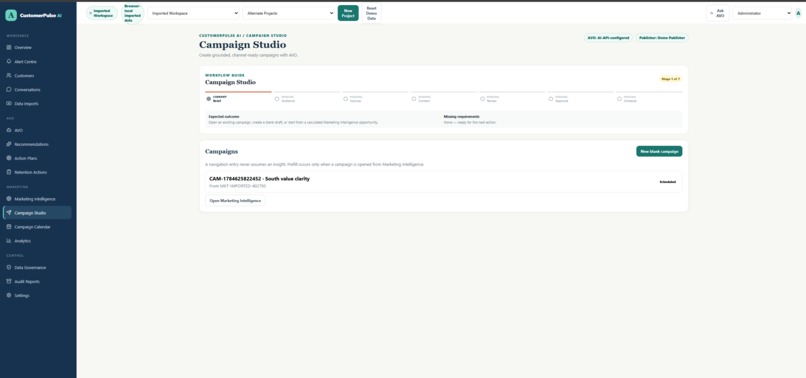The image size is (806, 378).
Task: Click the Reset Demo Data button
Action: pos(371,13)
